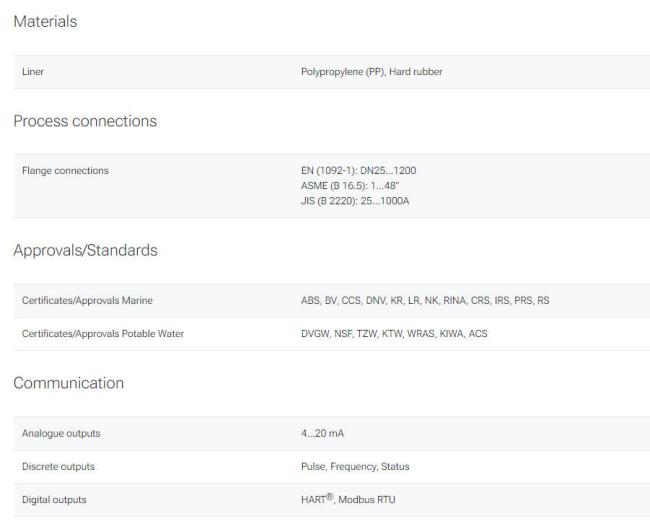This screenshot has width=650, height=524.
Task: Select the Discrete outputs label
Action: 58,466
